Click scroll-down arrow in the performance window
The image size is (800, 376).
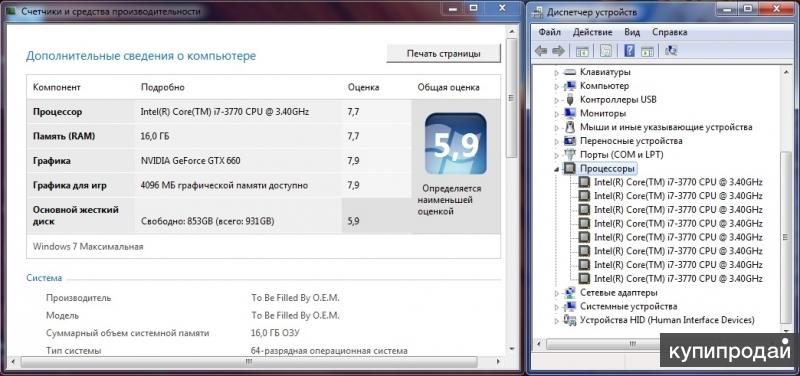tap(512, 348)
